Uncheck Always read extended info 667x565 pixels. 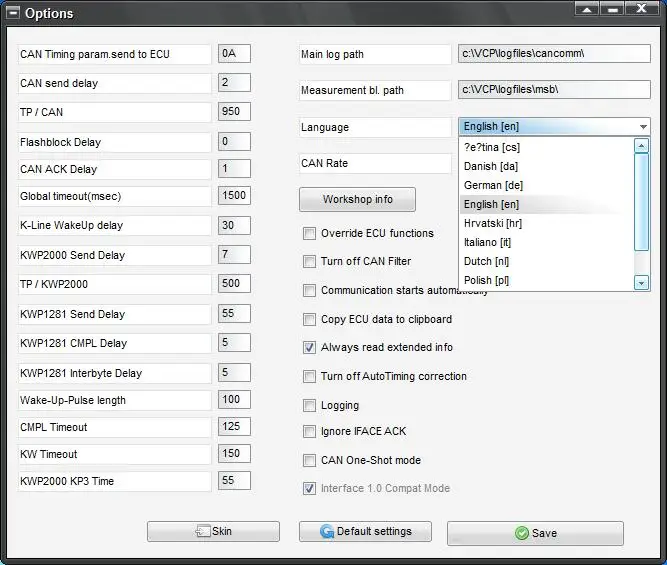point(309,348)
